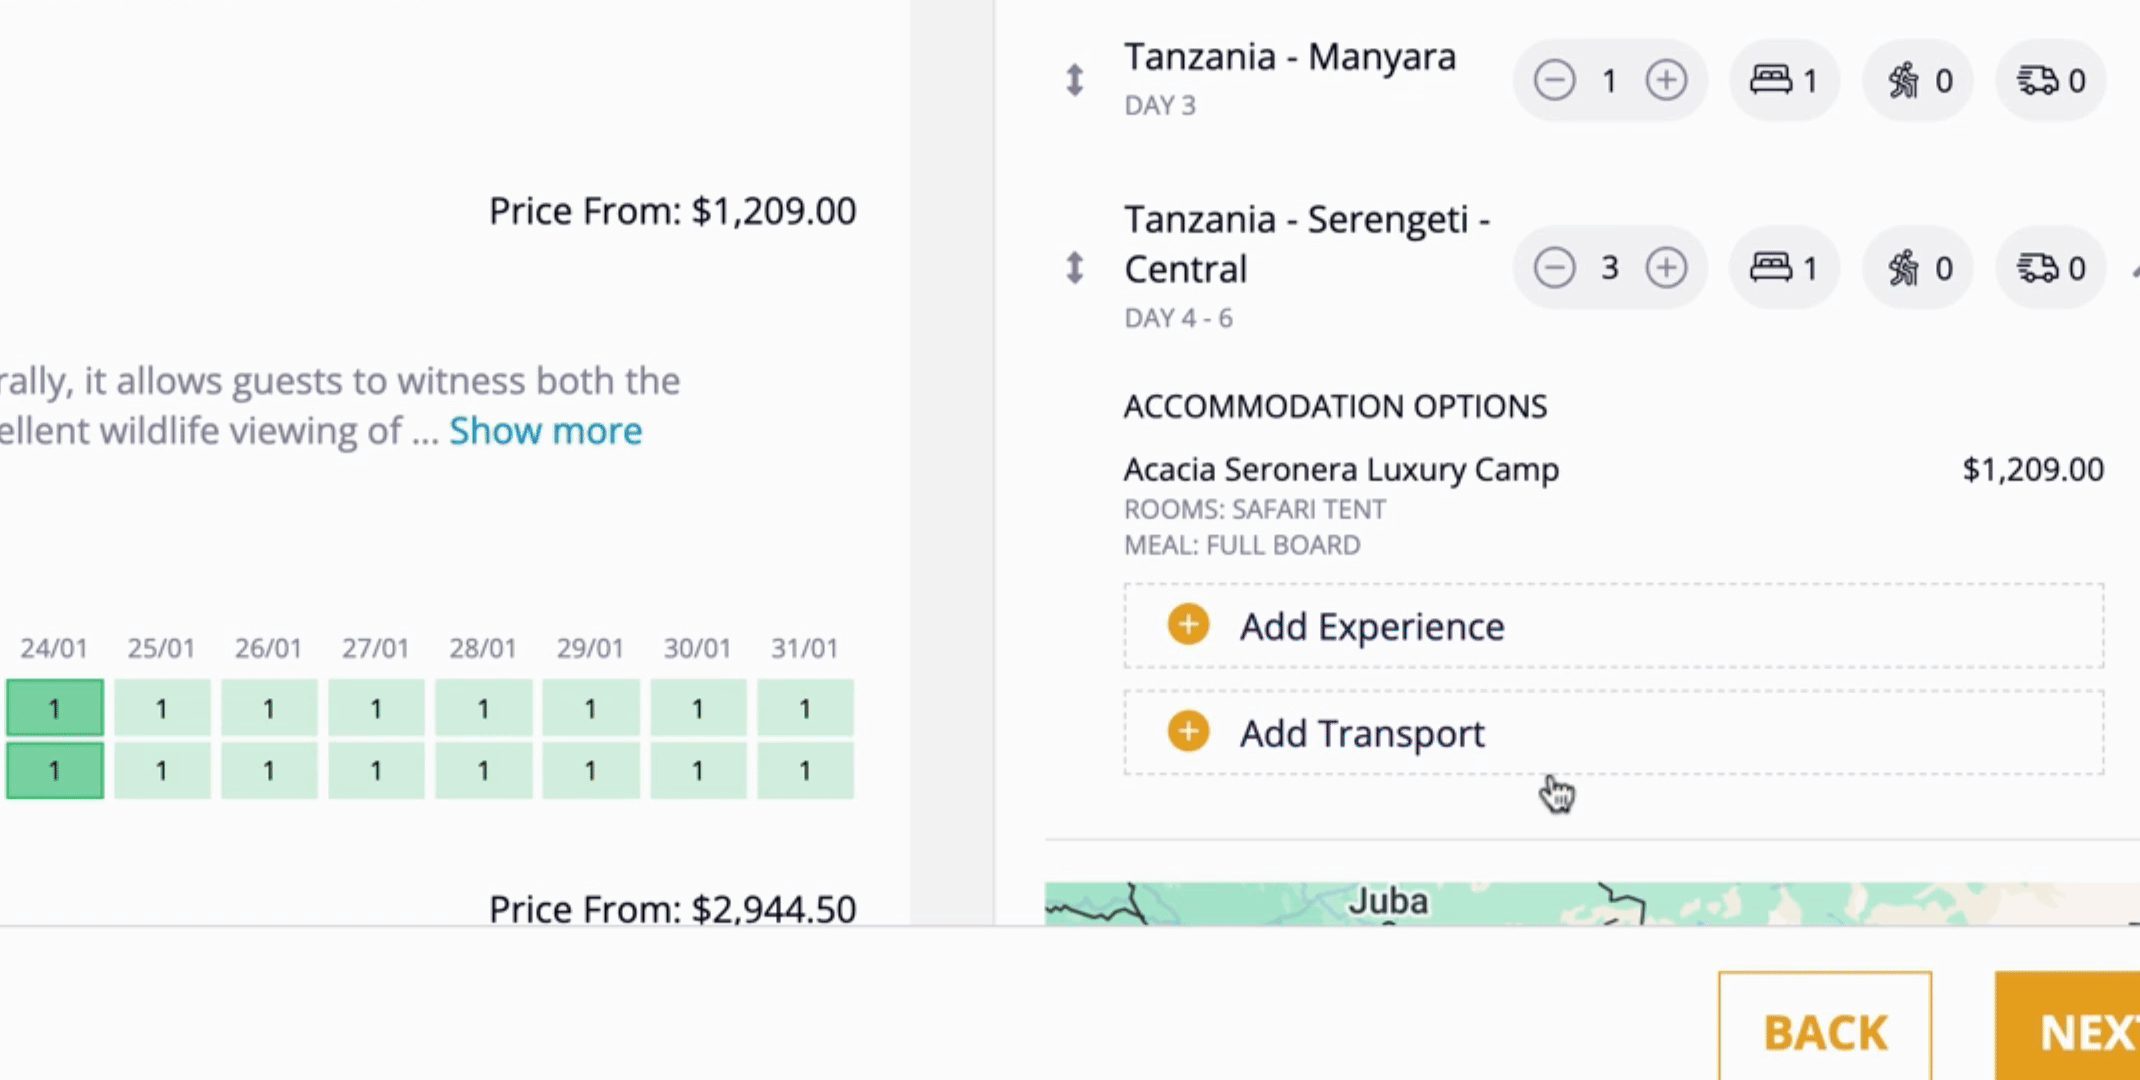The image size is (2140, 1080).
Task: Open transport vehicle icon for Serengeti Central
Action: (2050, 268)
